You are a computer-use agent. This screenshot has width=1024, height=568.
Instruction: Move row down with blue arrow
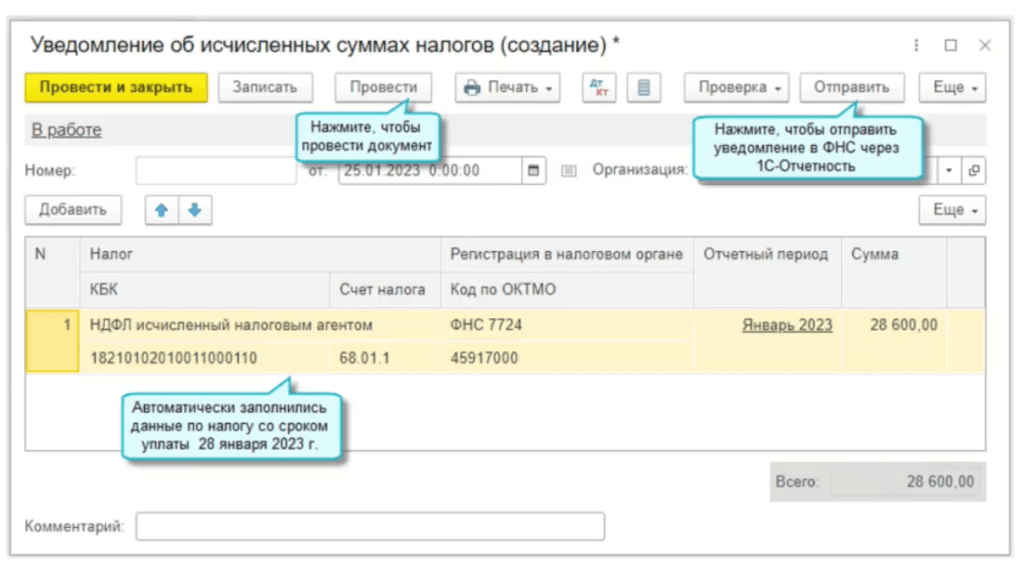pos(195,210)
